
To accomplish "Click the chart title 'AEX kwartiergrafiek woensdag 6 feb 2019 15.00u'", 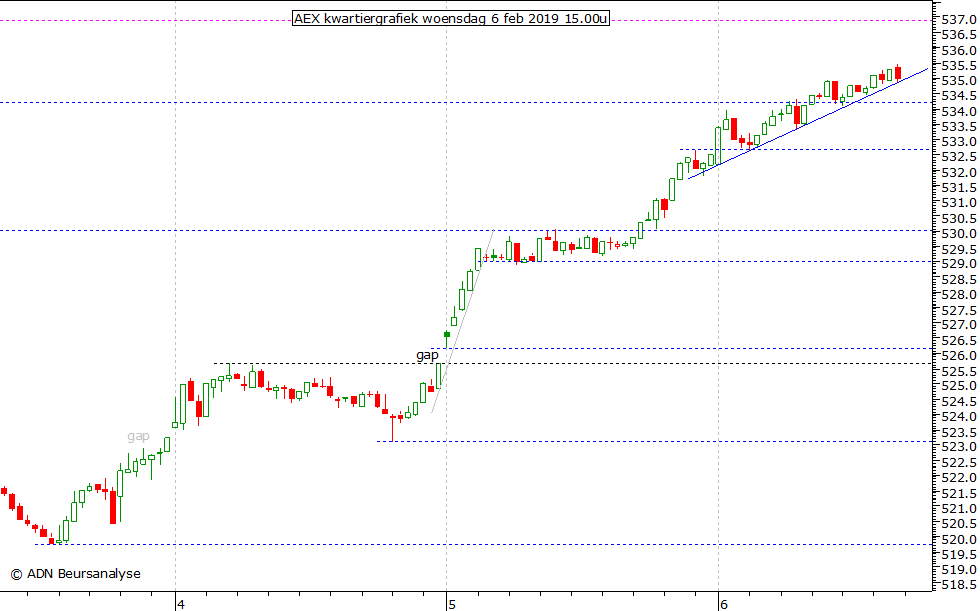I will point(451,19).
